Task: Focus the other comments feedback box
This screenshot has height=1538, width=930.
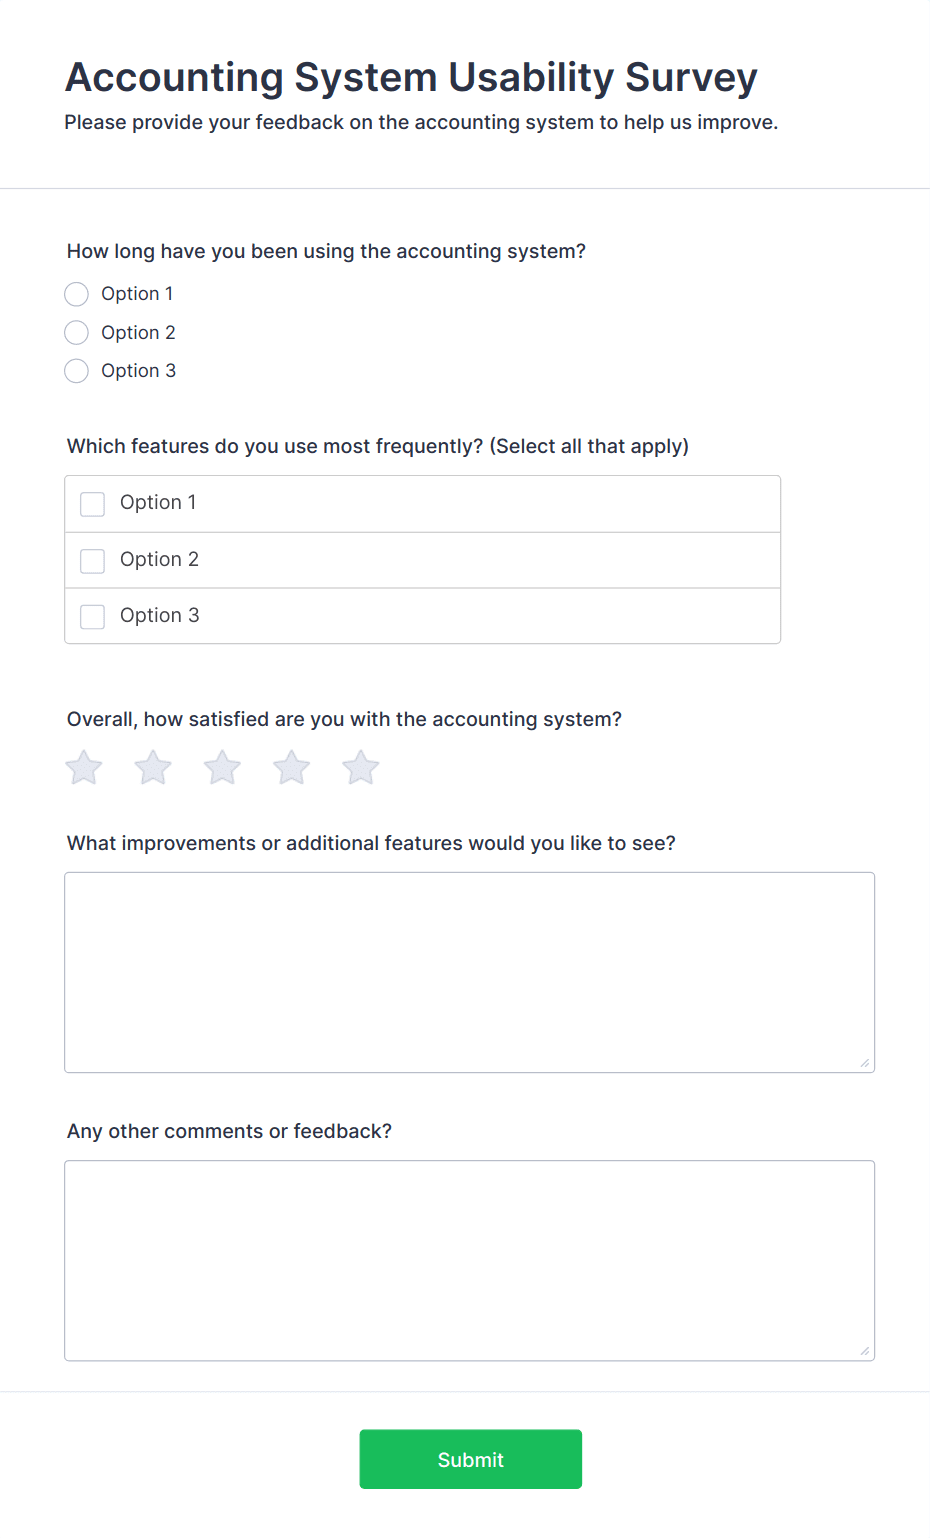Action: [x=468, y=1258]
